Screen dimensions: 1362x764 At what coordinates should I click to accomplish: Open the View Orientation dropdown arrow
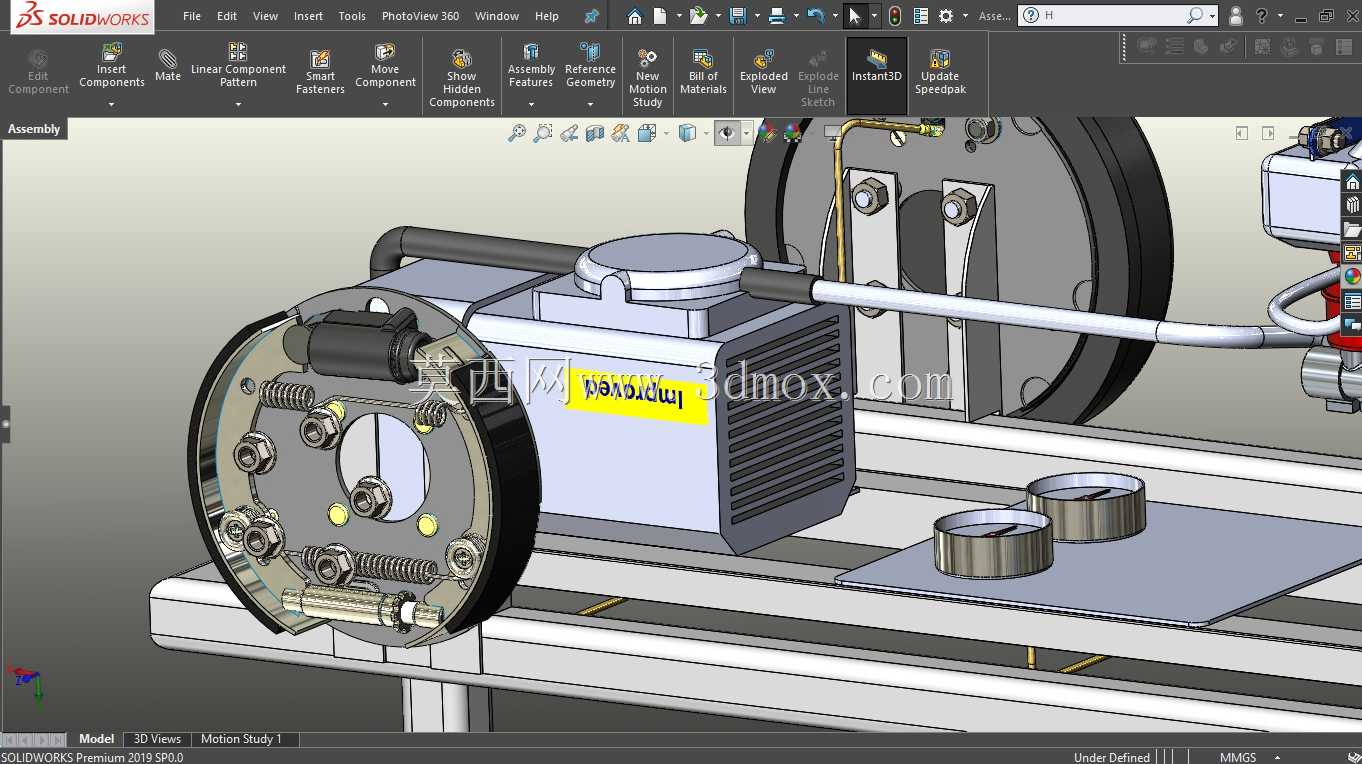pos(666,133)
